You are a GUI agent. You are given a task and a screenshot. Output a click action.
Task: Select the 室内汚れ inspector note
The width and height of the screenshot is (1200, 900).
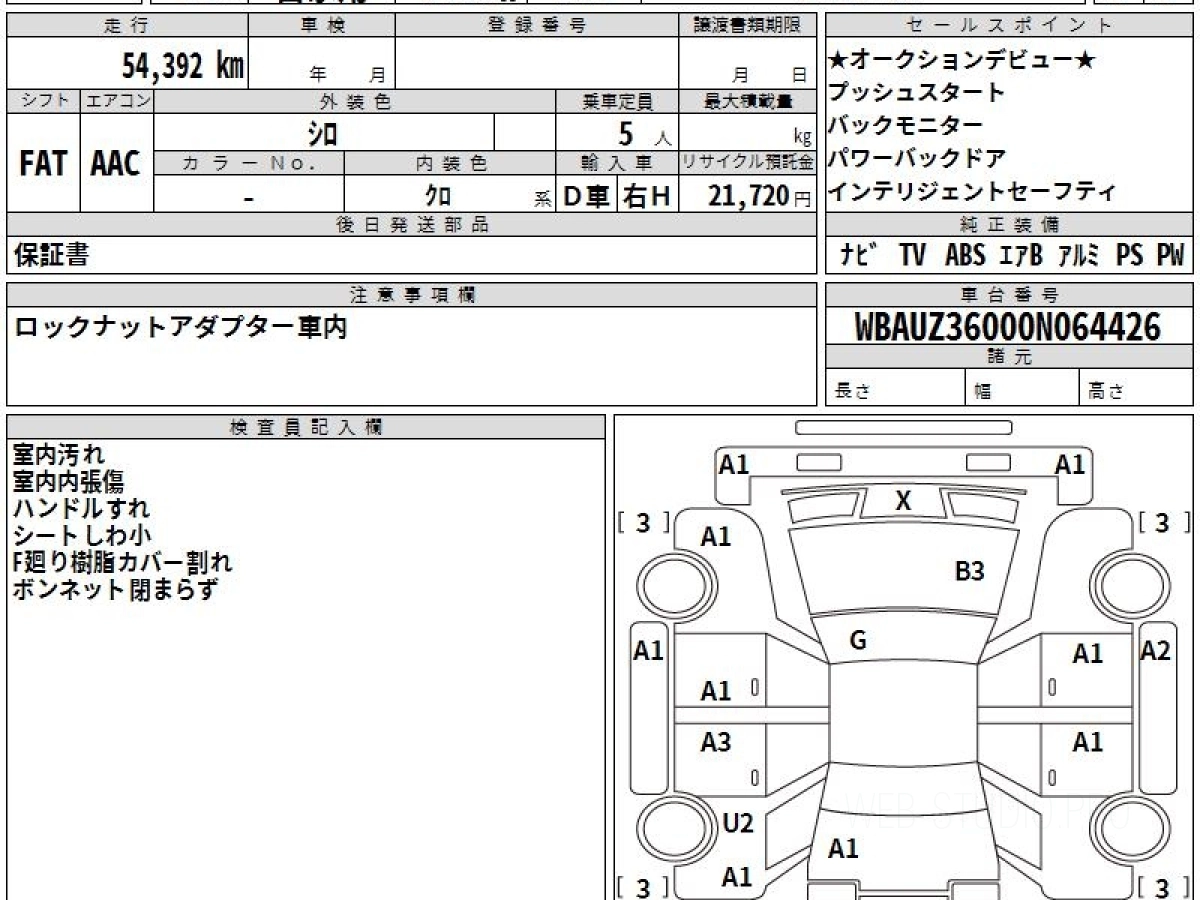58,455
